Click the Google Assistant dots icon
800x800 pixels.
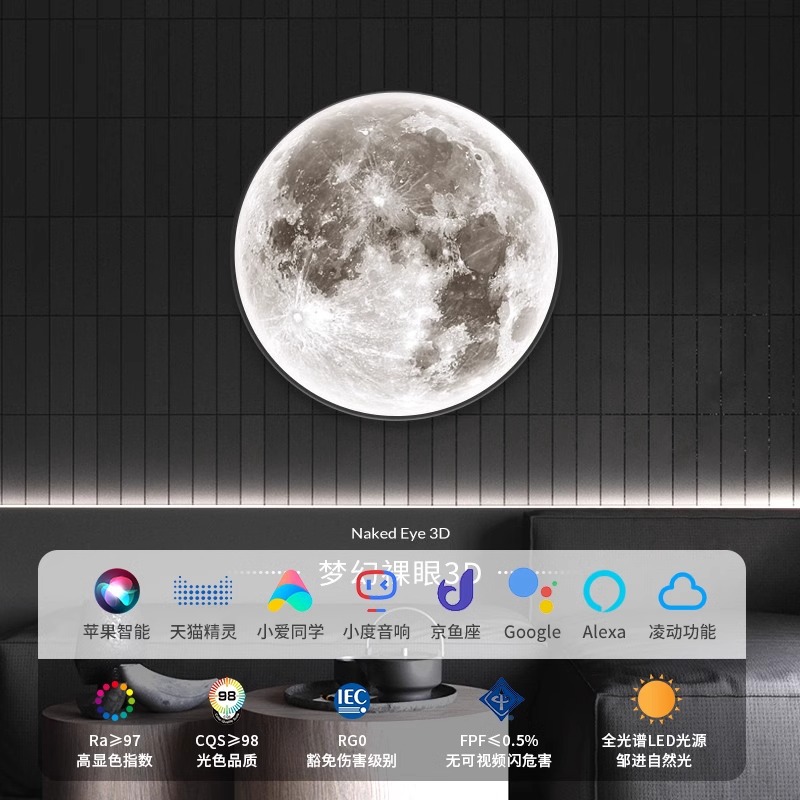(533, 590)
